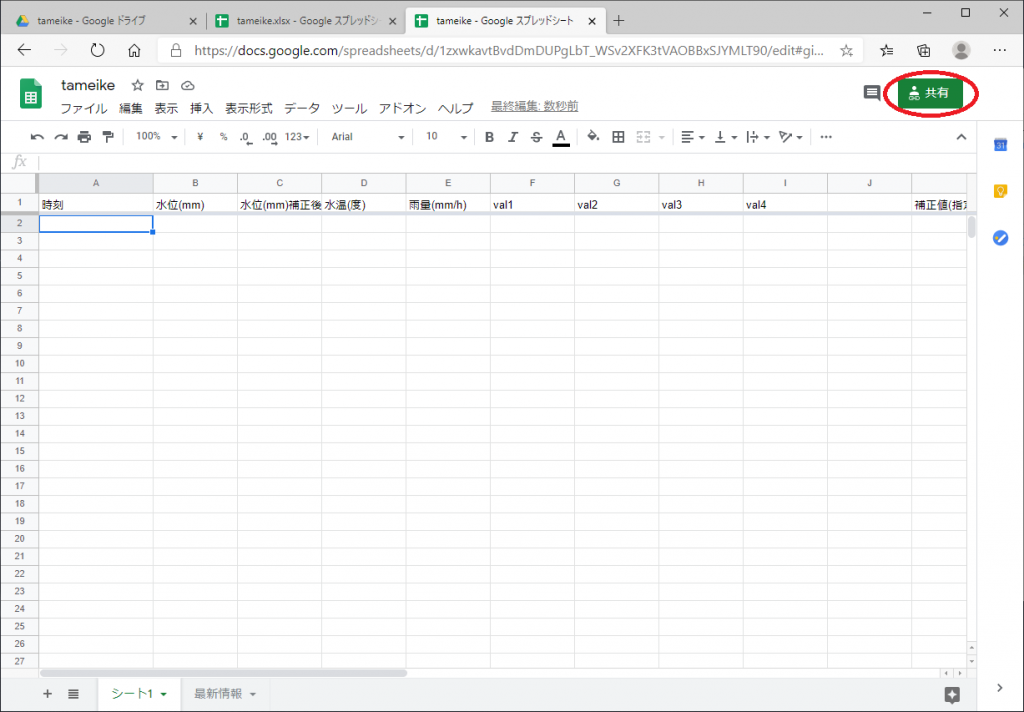The width and height of the screenshot is (1024, 712).
Task: Click the print icon
Action: 84,137
